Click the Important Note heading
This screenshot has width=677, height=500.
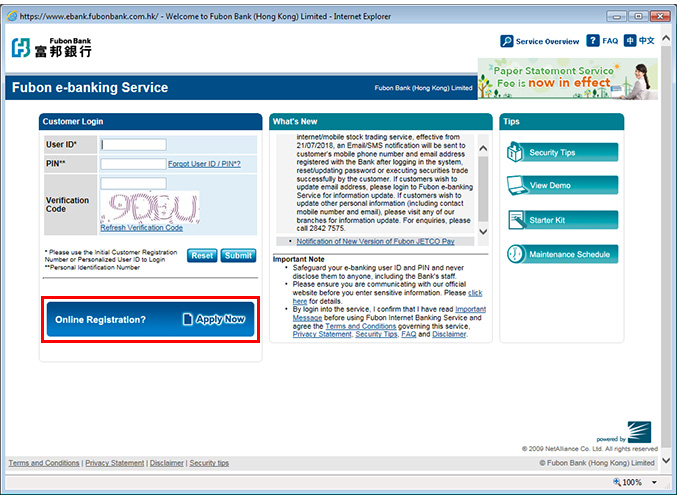(x=298, y=259)
